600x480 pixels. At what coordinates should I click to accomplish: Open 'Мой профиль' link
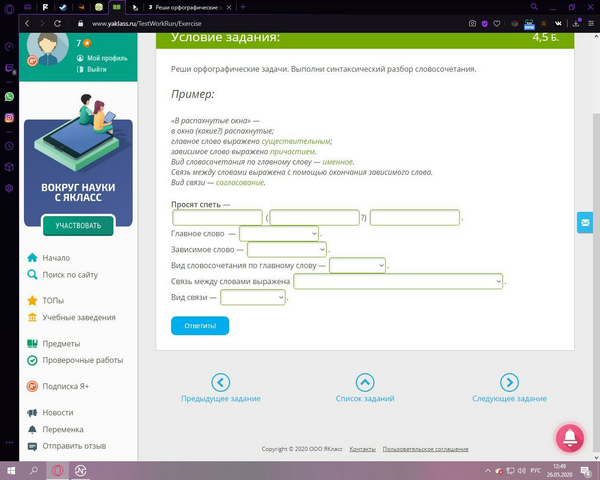102,58
